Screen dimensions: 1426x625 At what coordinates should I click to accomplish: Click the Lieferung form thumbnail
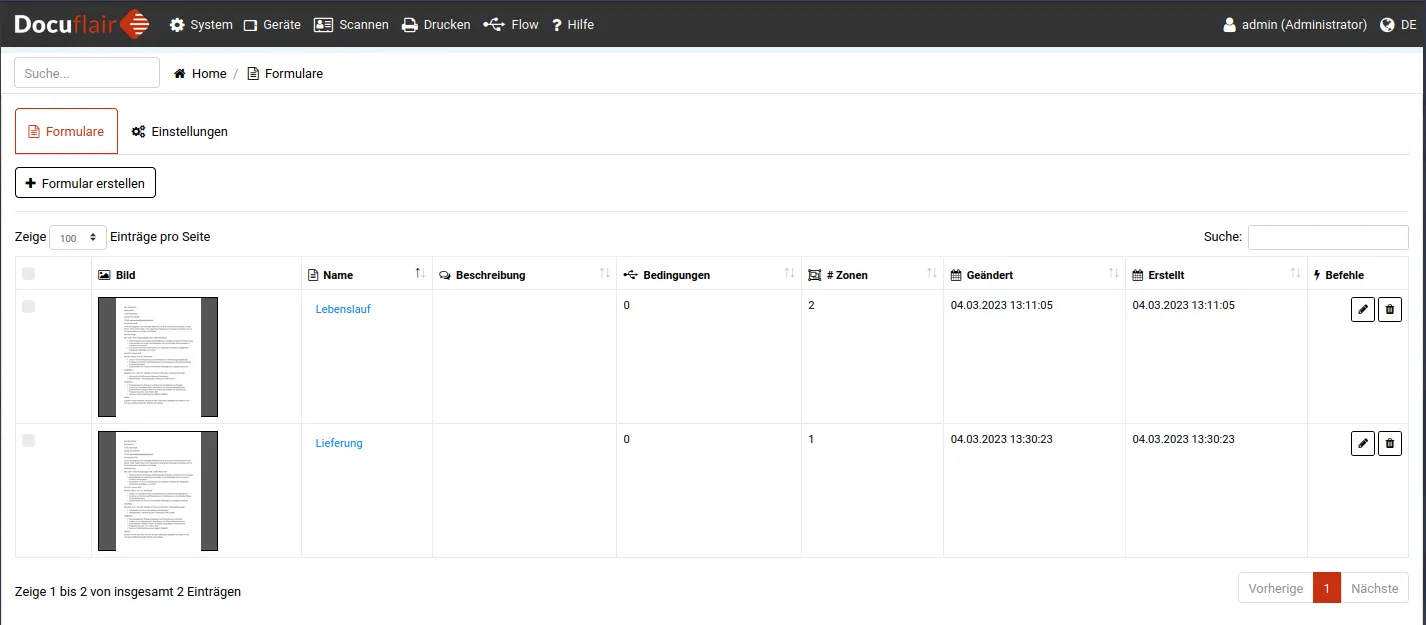(158, 491)
